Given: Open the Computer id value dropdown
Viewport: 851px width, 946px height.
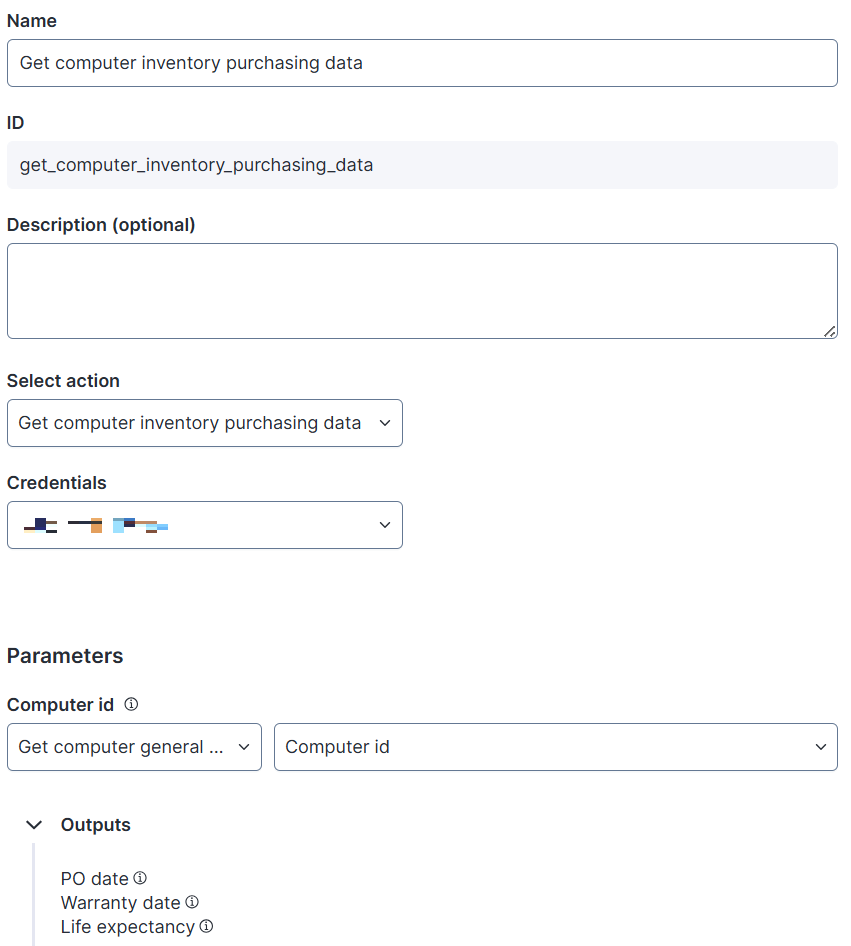Looking at the screenshot, I should click(x=555, y=747).
